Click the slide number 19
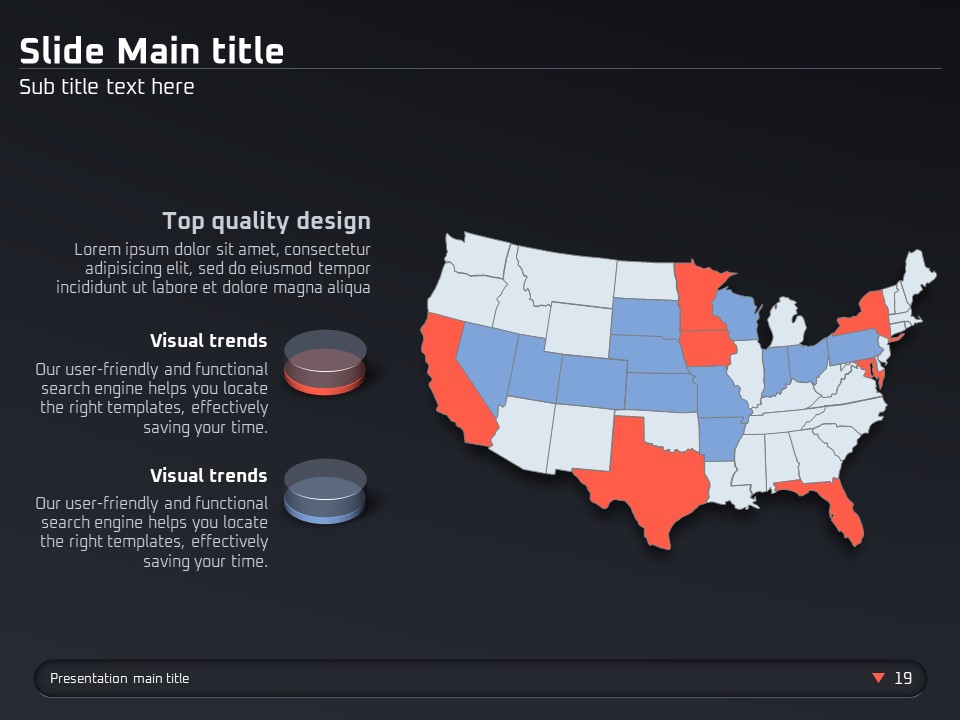 [x=903, y=678]
